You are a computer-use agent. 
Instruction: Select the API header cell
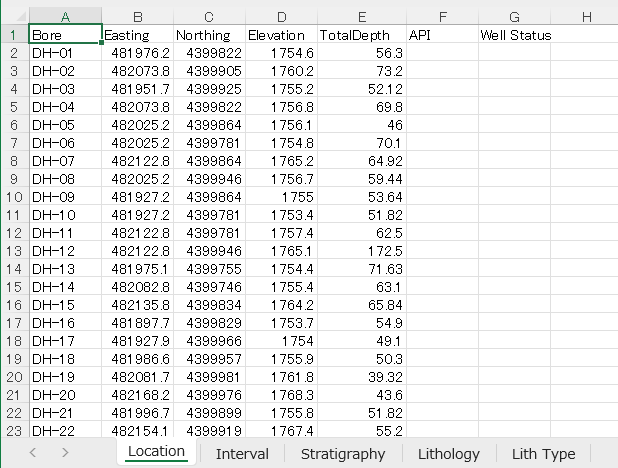442,35
